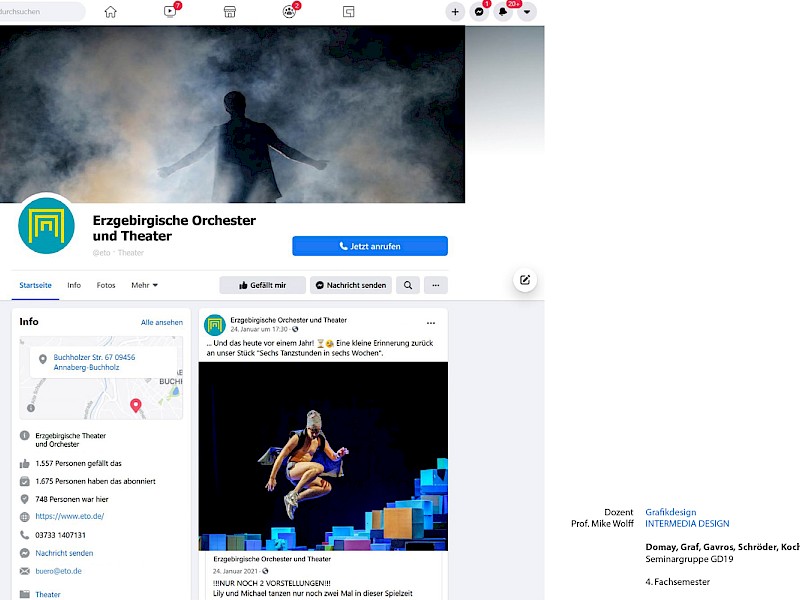The width and height of the screenshot is (800, 600).
Task: Click the category folder icon beside Theater
Action: click(24, 594)
